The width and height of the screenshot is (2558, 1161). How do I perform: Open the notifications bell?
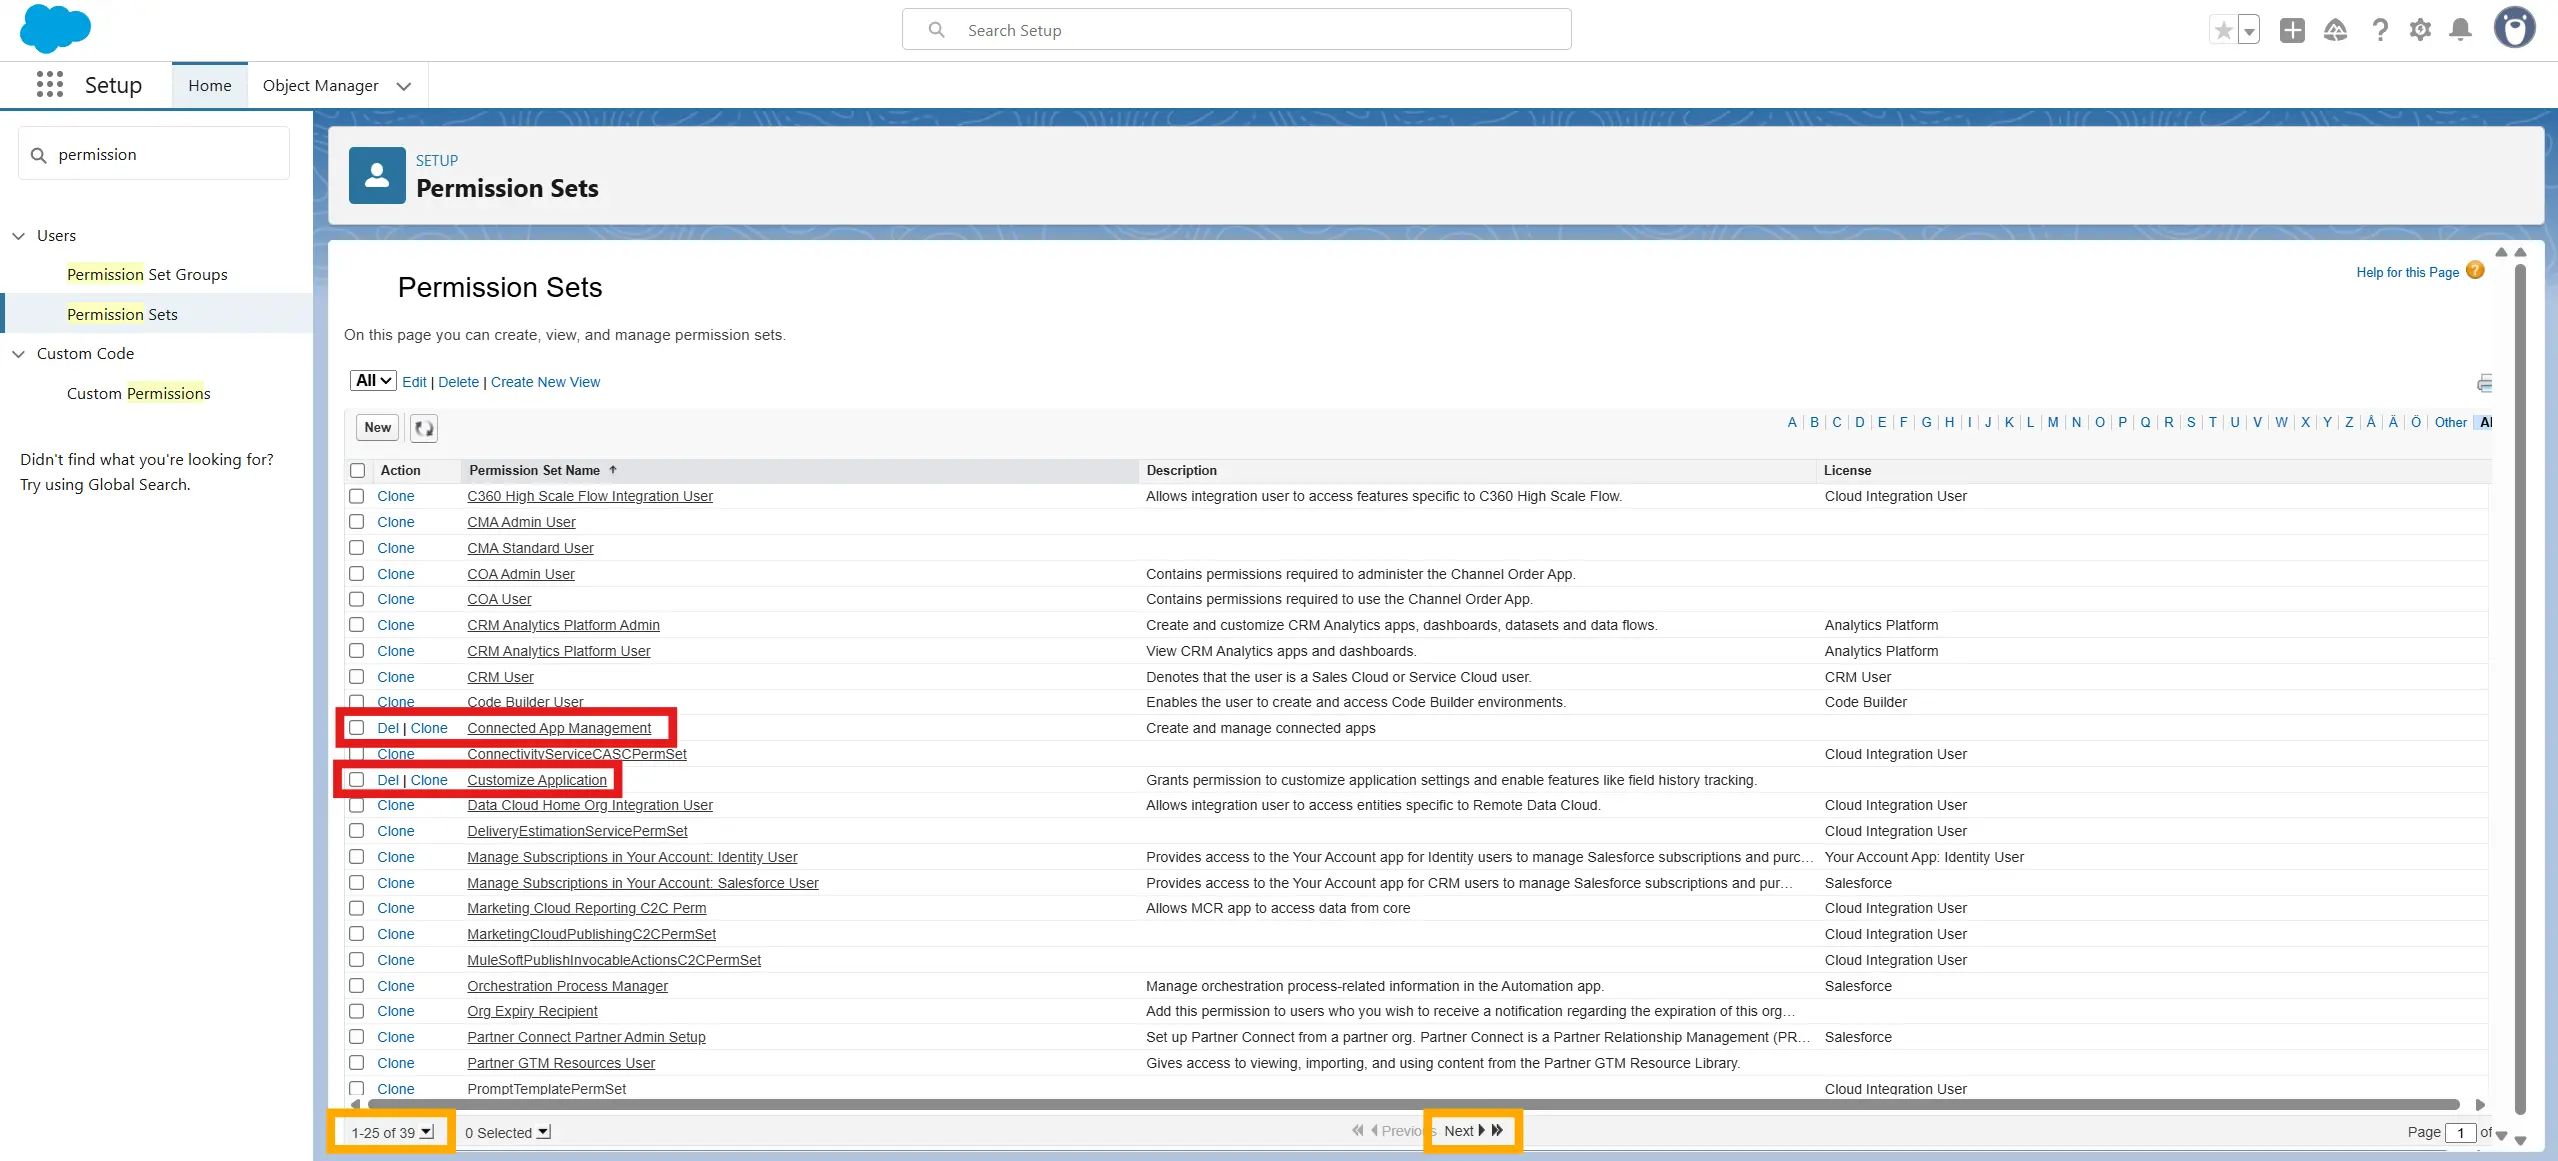pos(2460,30)
